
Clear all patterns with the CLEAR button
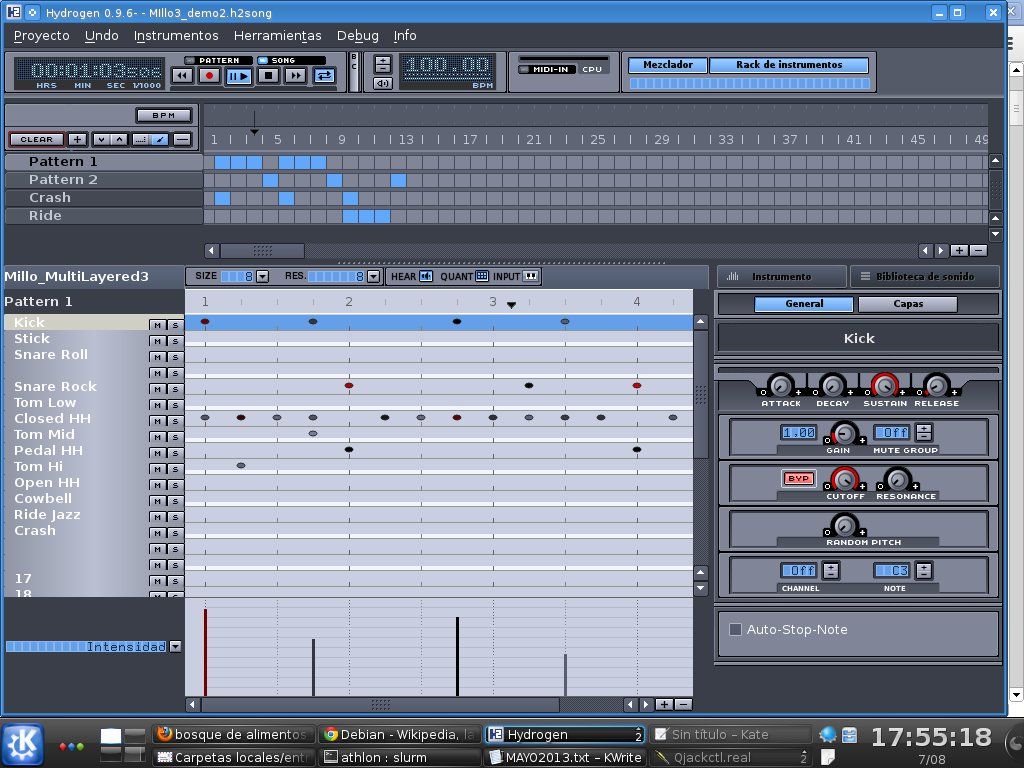pyautogui.click(x=37, y=139)
